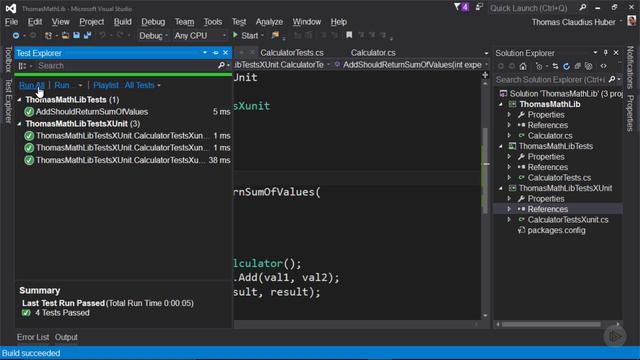
Task: Click the Solution Explorer search magnifier icon
Action: pyautogui.click(x=611, y=80)
